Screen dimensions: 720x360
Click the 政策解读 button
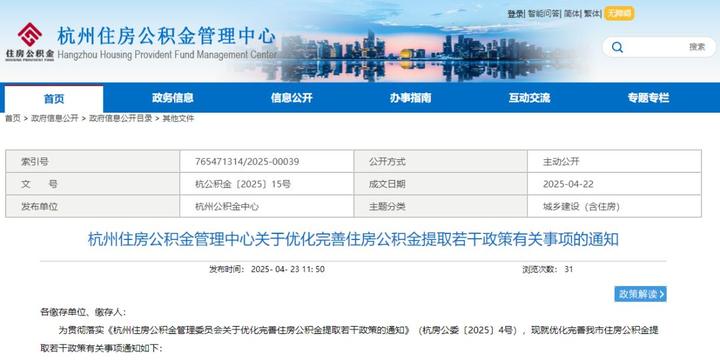(641, 294)
